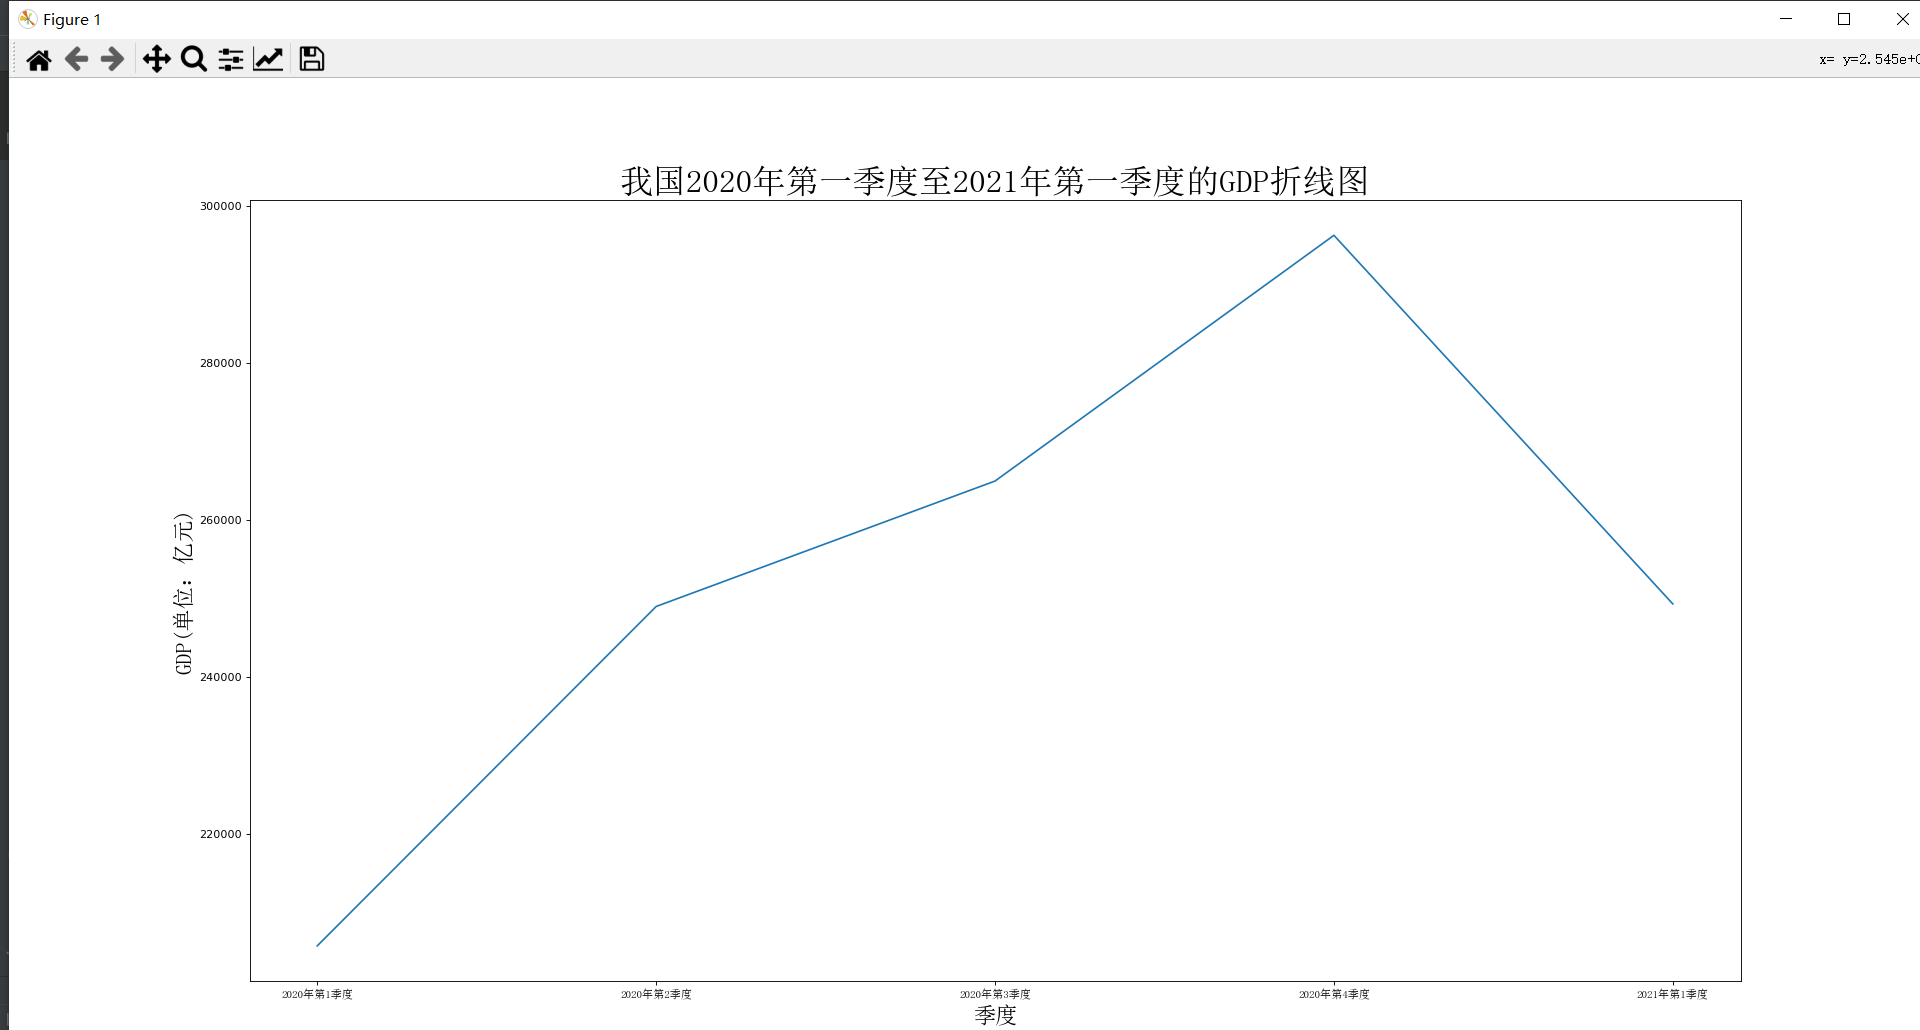The width and height of the screenshot is (1920, 1030).
Task: Click the 2021年第1季度 axis tick label
Action: coord(1672,994)
